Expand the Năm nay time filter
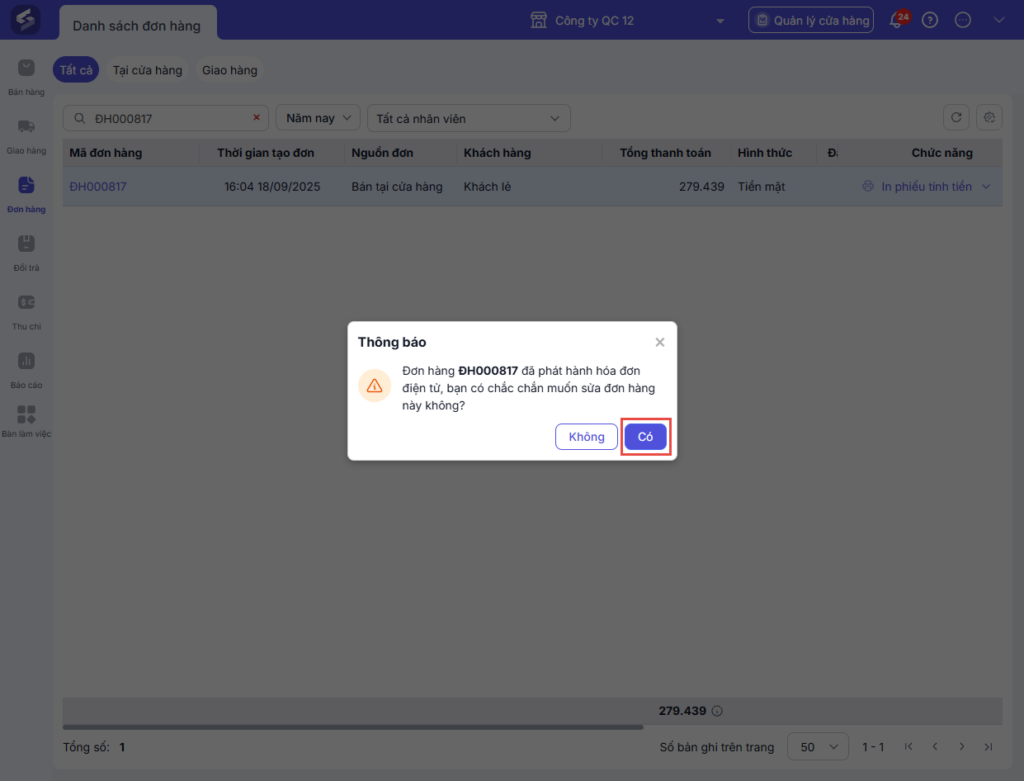This screenshot has width=1024, height=781. pos(318,118)
